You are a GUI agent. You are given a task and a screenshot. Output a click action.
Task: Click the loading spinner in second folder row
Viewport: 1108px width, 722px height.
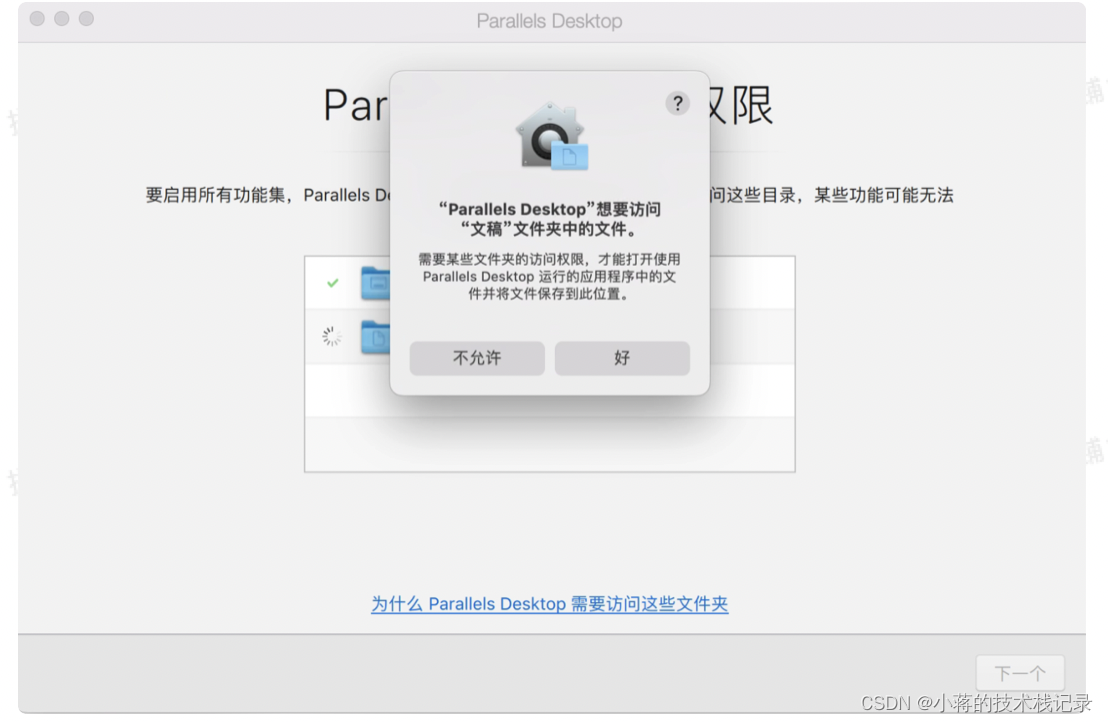[331, 336]
